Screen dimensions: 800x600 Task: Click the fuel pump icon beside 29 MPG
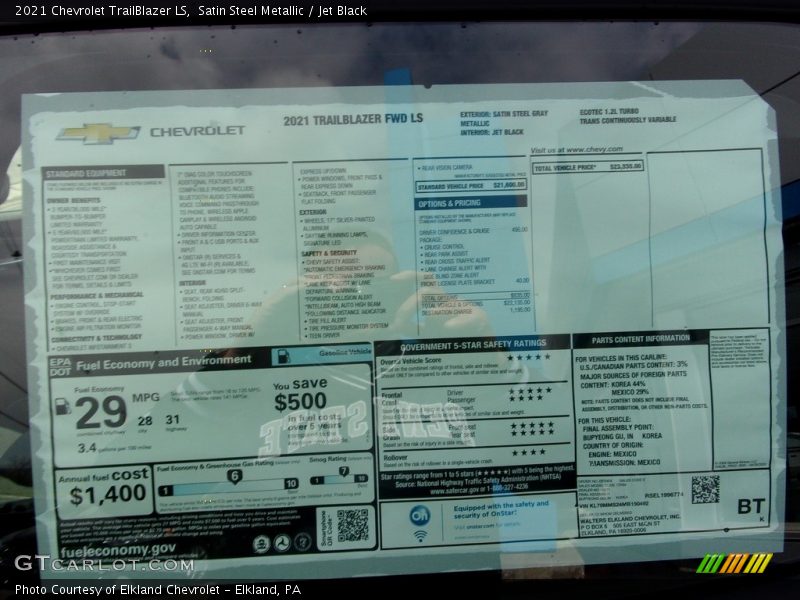[62, 406]
